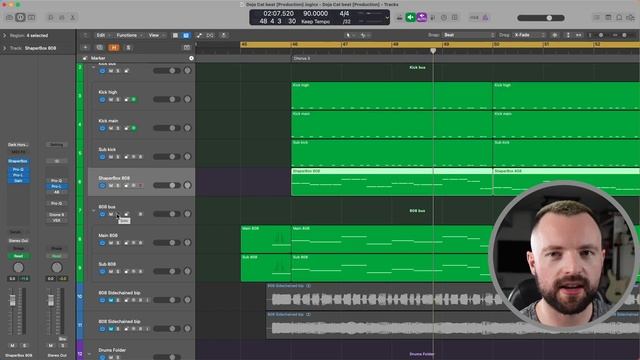Open the List Editors icon
The image size is (640, 360).
pyautogui.click(x=597, y=18)
